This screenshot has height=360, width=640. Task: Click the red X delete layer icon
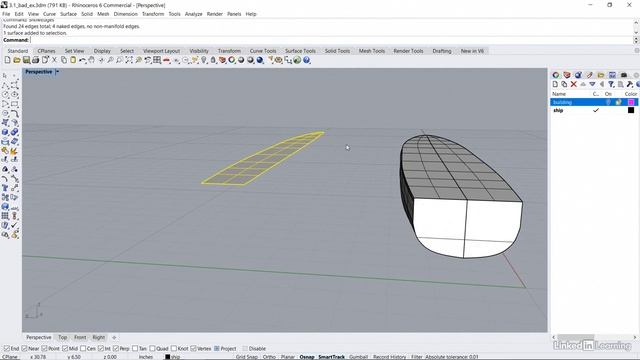(573, 84)
